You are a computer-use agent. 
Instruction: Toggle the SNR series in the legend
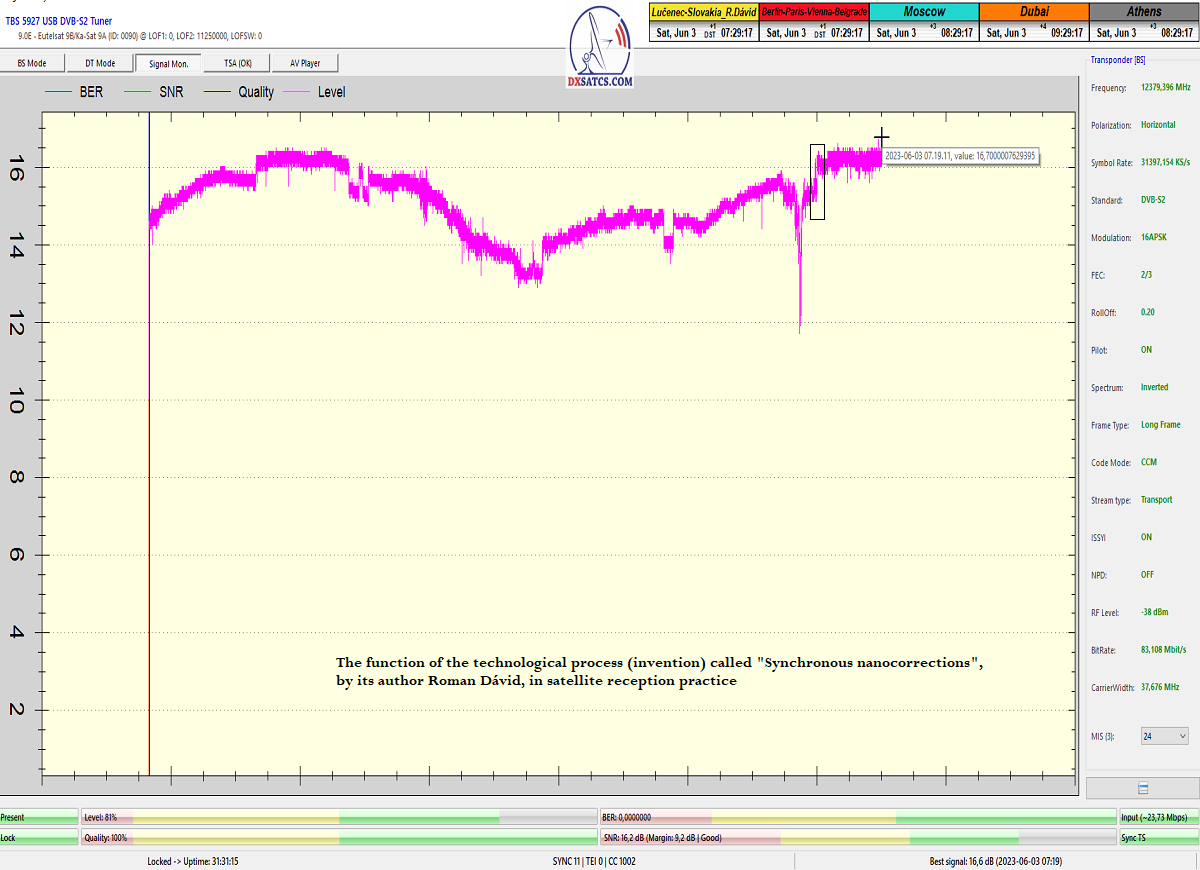pos(156,92)
